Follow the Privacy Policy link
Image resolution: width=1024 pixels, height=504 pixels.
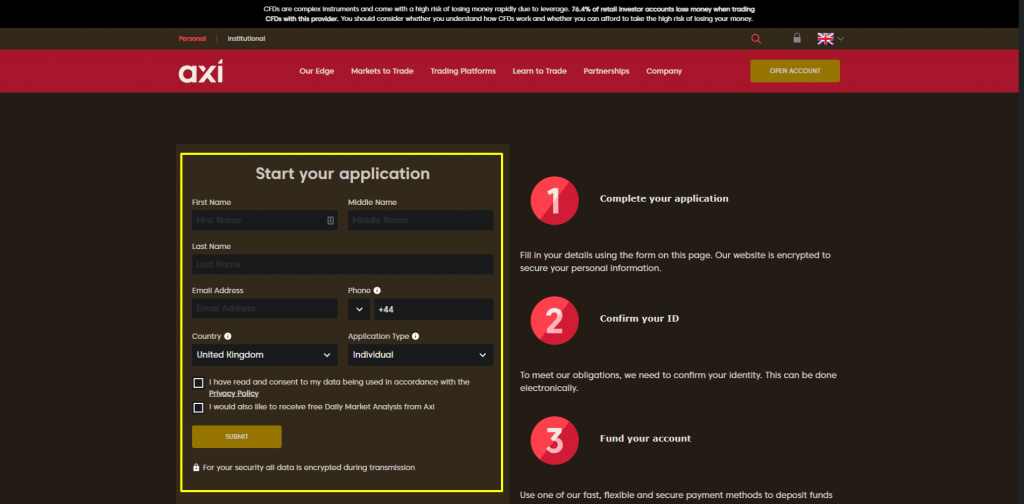234,394
